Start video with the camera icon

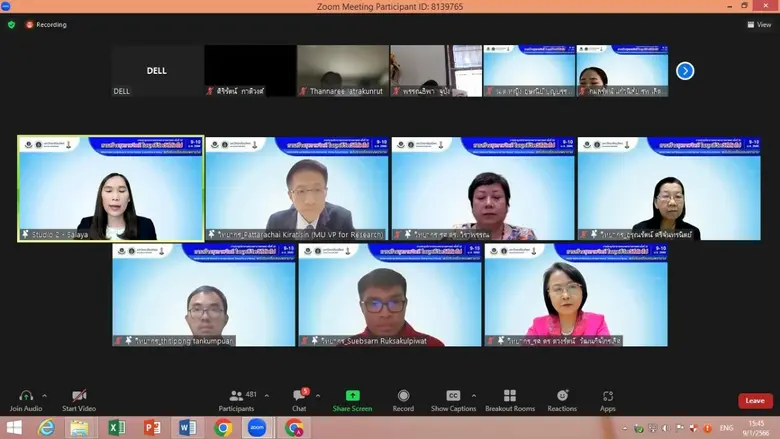pos(79,395)
